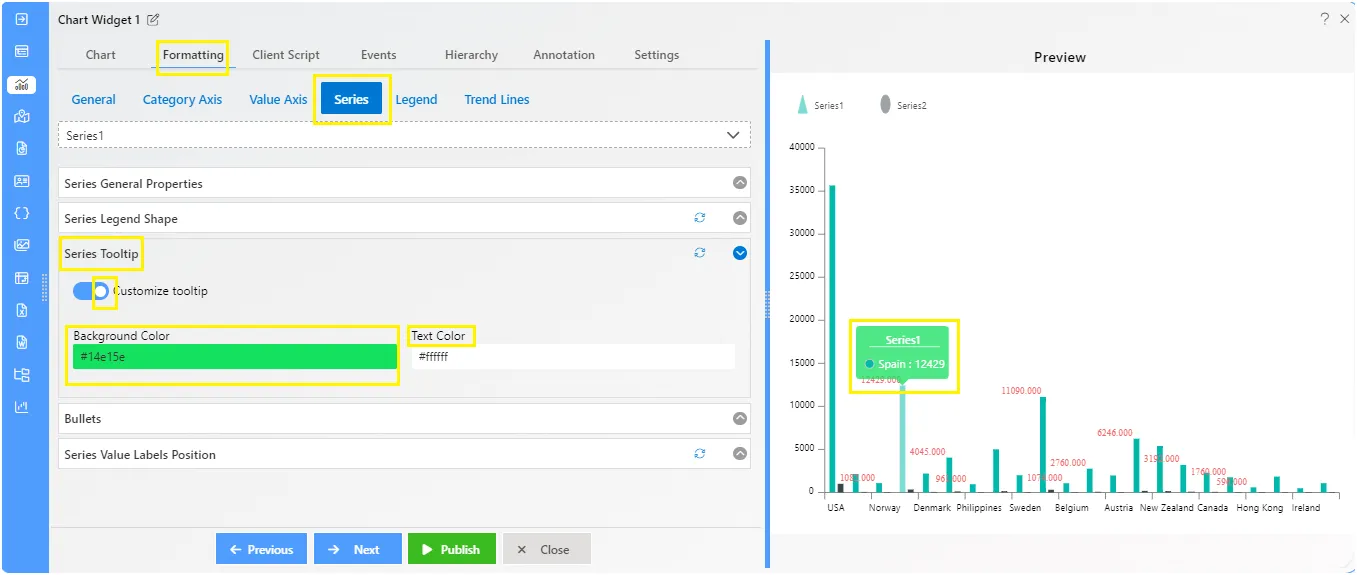Switch to the Chart tab
This screenshot has width=1357, height=575.
point(101,55)
